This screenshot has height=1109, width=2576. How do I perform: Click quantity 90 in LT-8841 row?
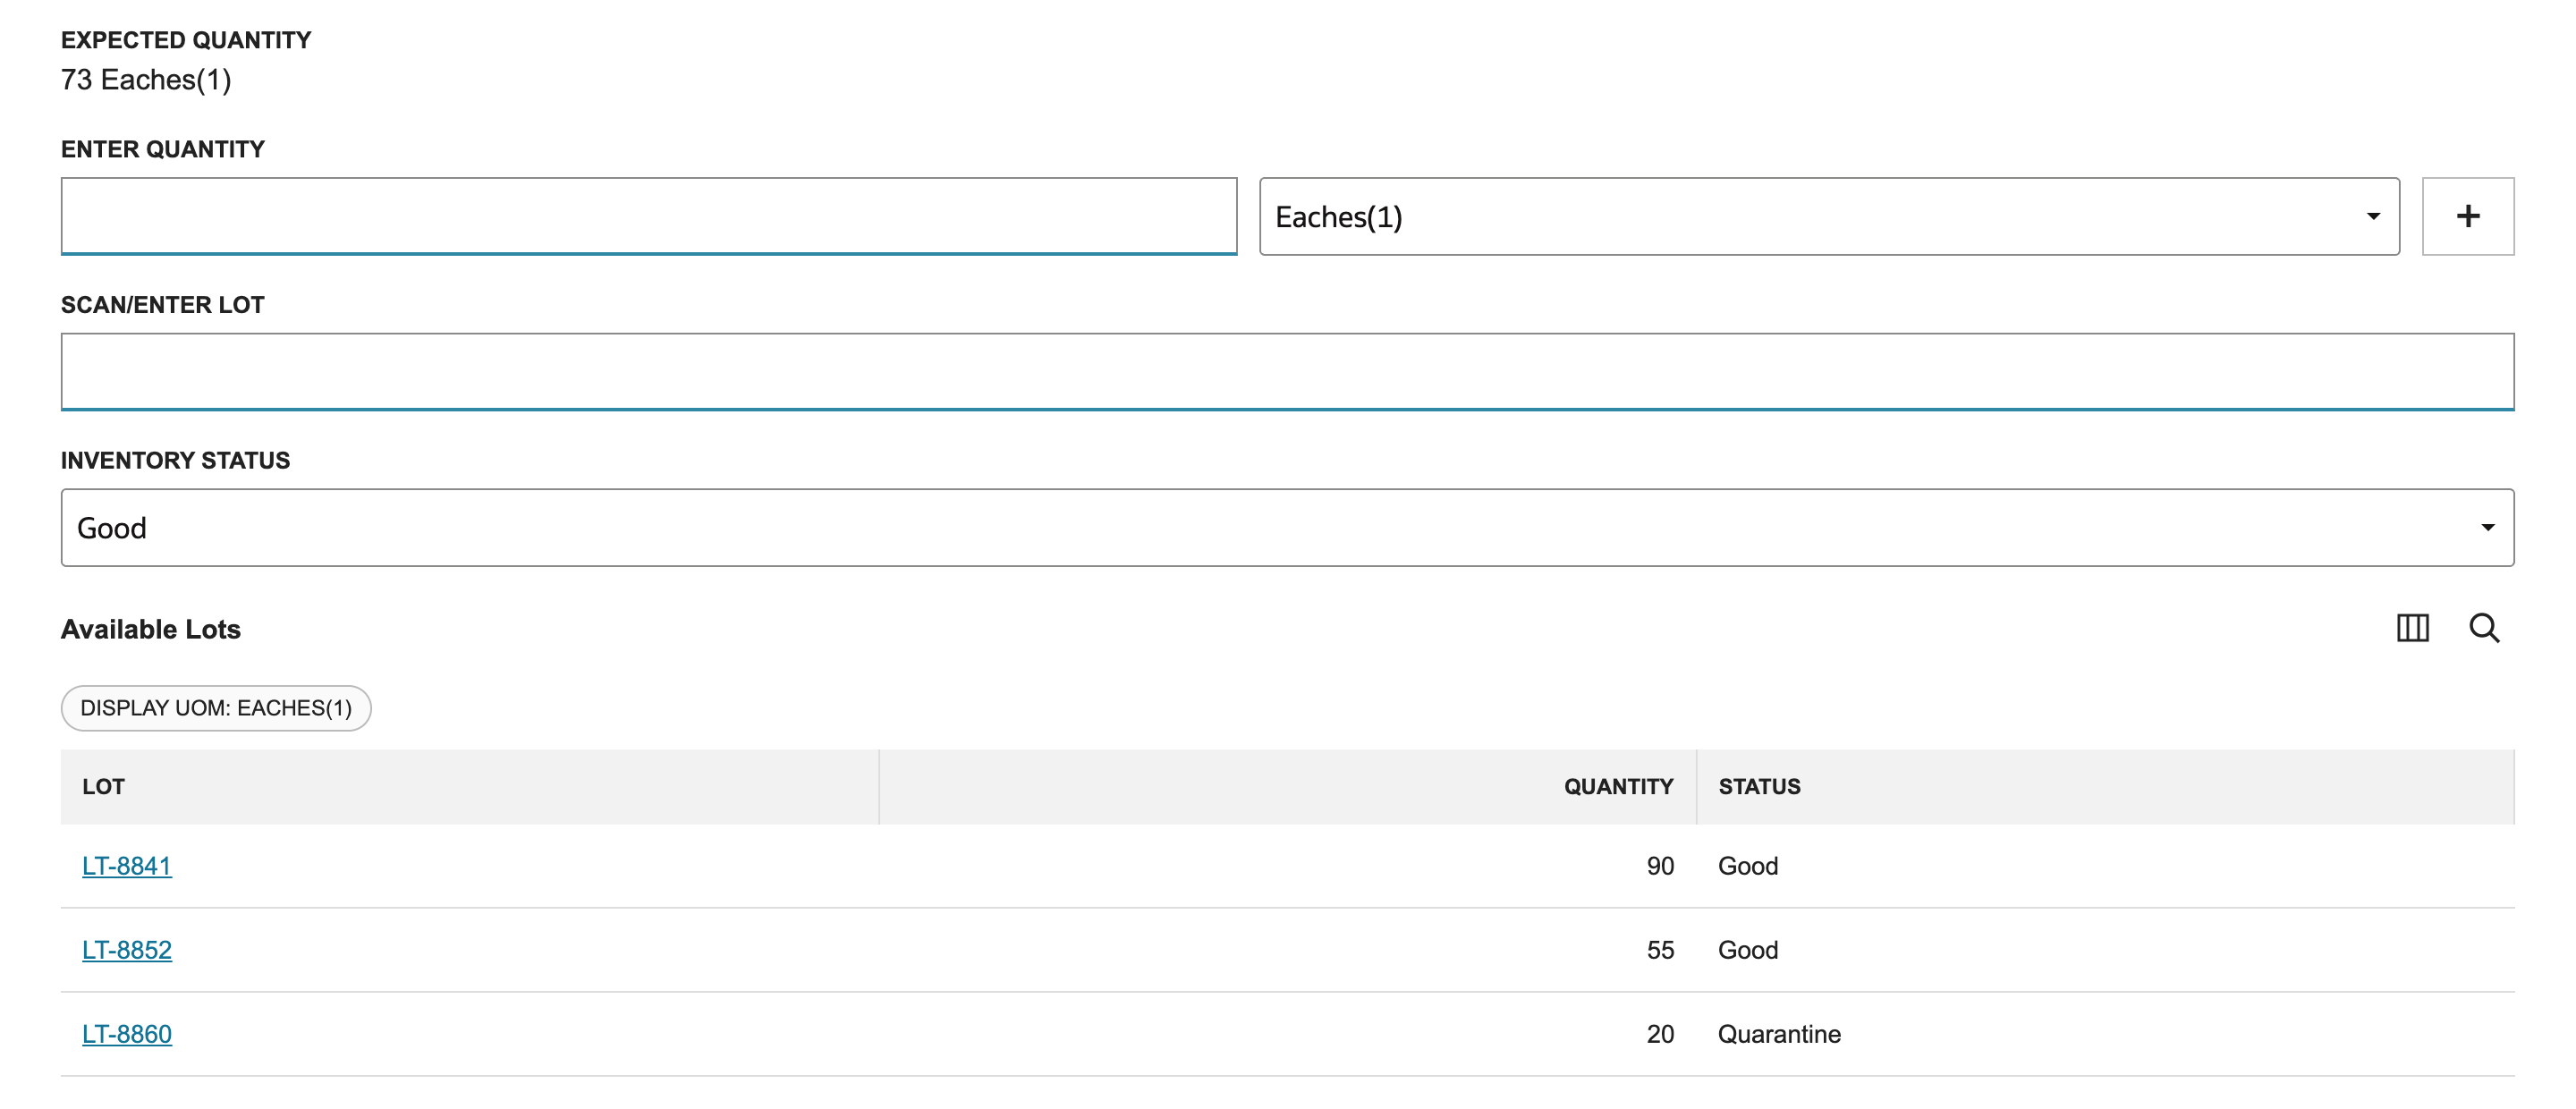[x=1660, y=866]
